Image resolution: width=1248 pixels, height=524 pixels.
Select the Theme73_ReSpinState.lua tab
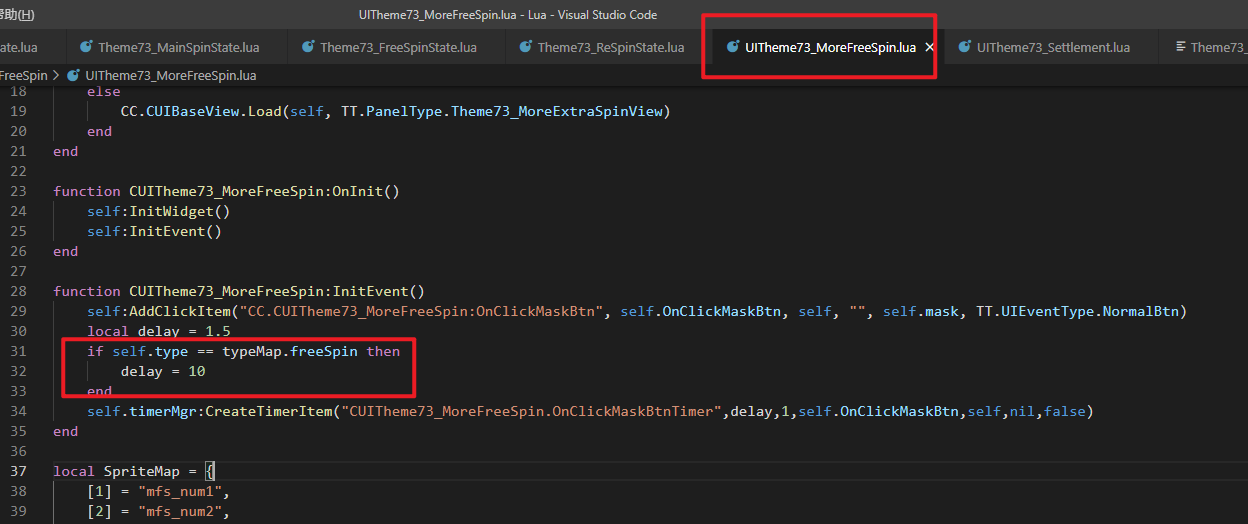tap(610, 47)
